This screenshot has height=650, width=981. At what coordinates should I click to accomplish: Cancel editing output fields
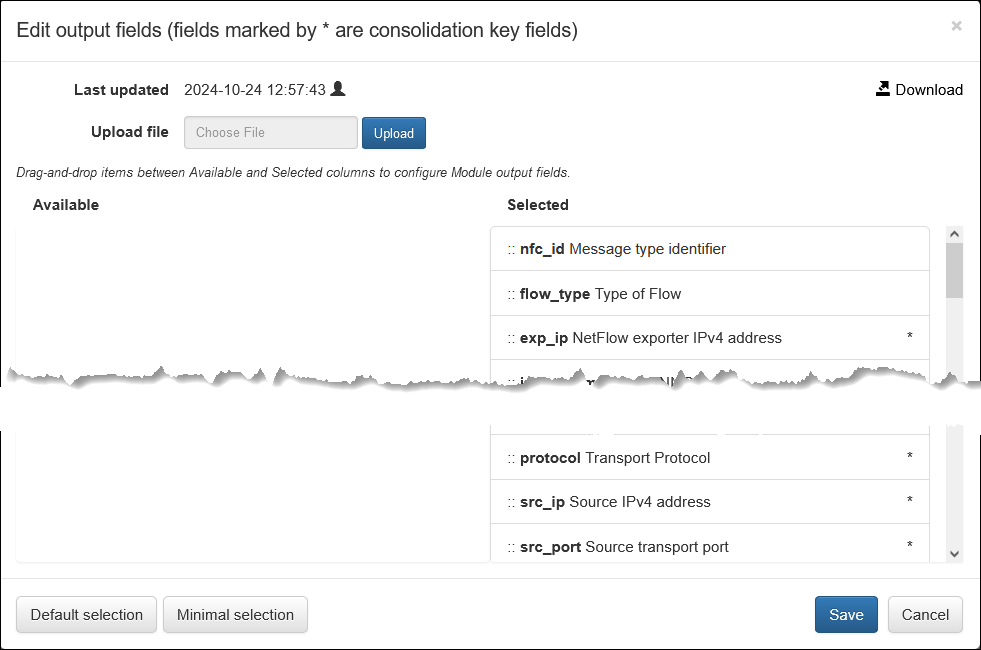[925, 615]
